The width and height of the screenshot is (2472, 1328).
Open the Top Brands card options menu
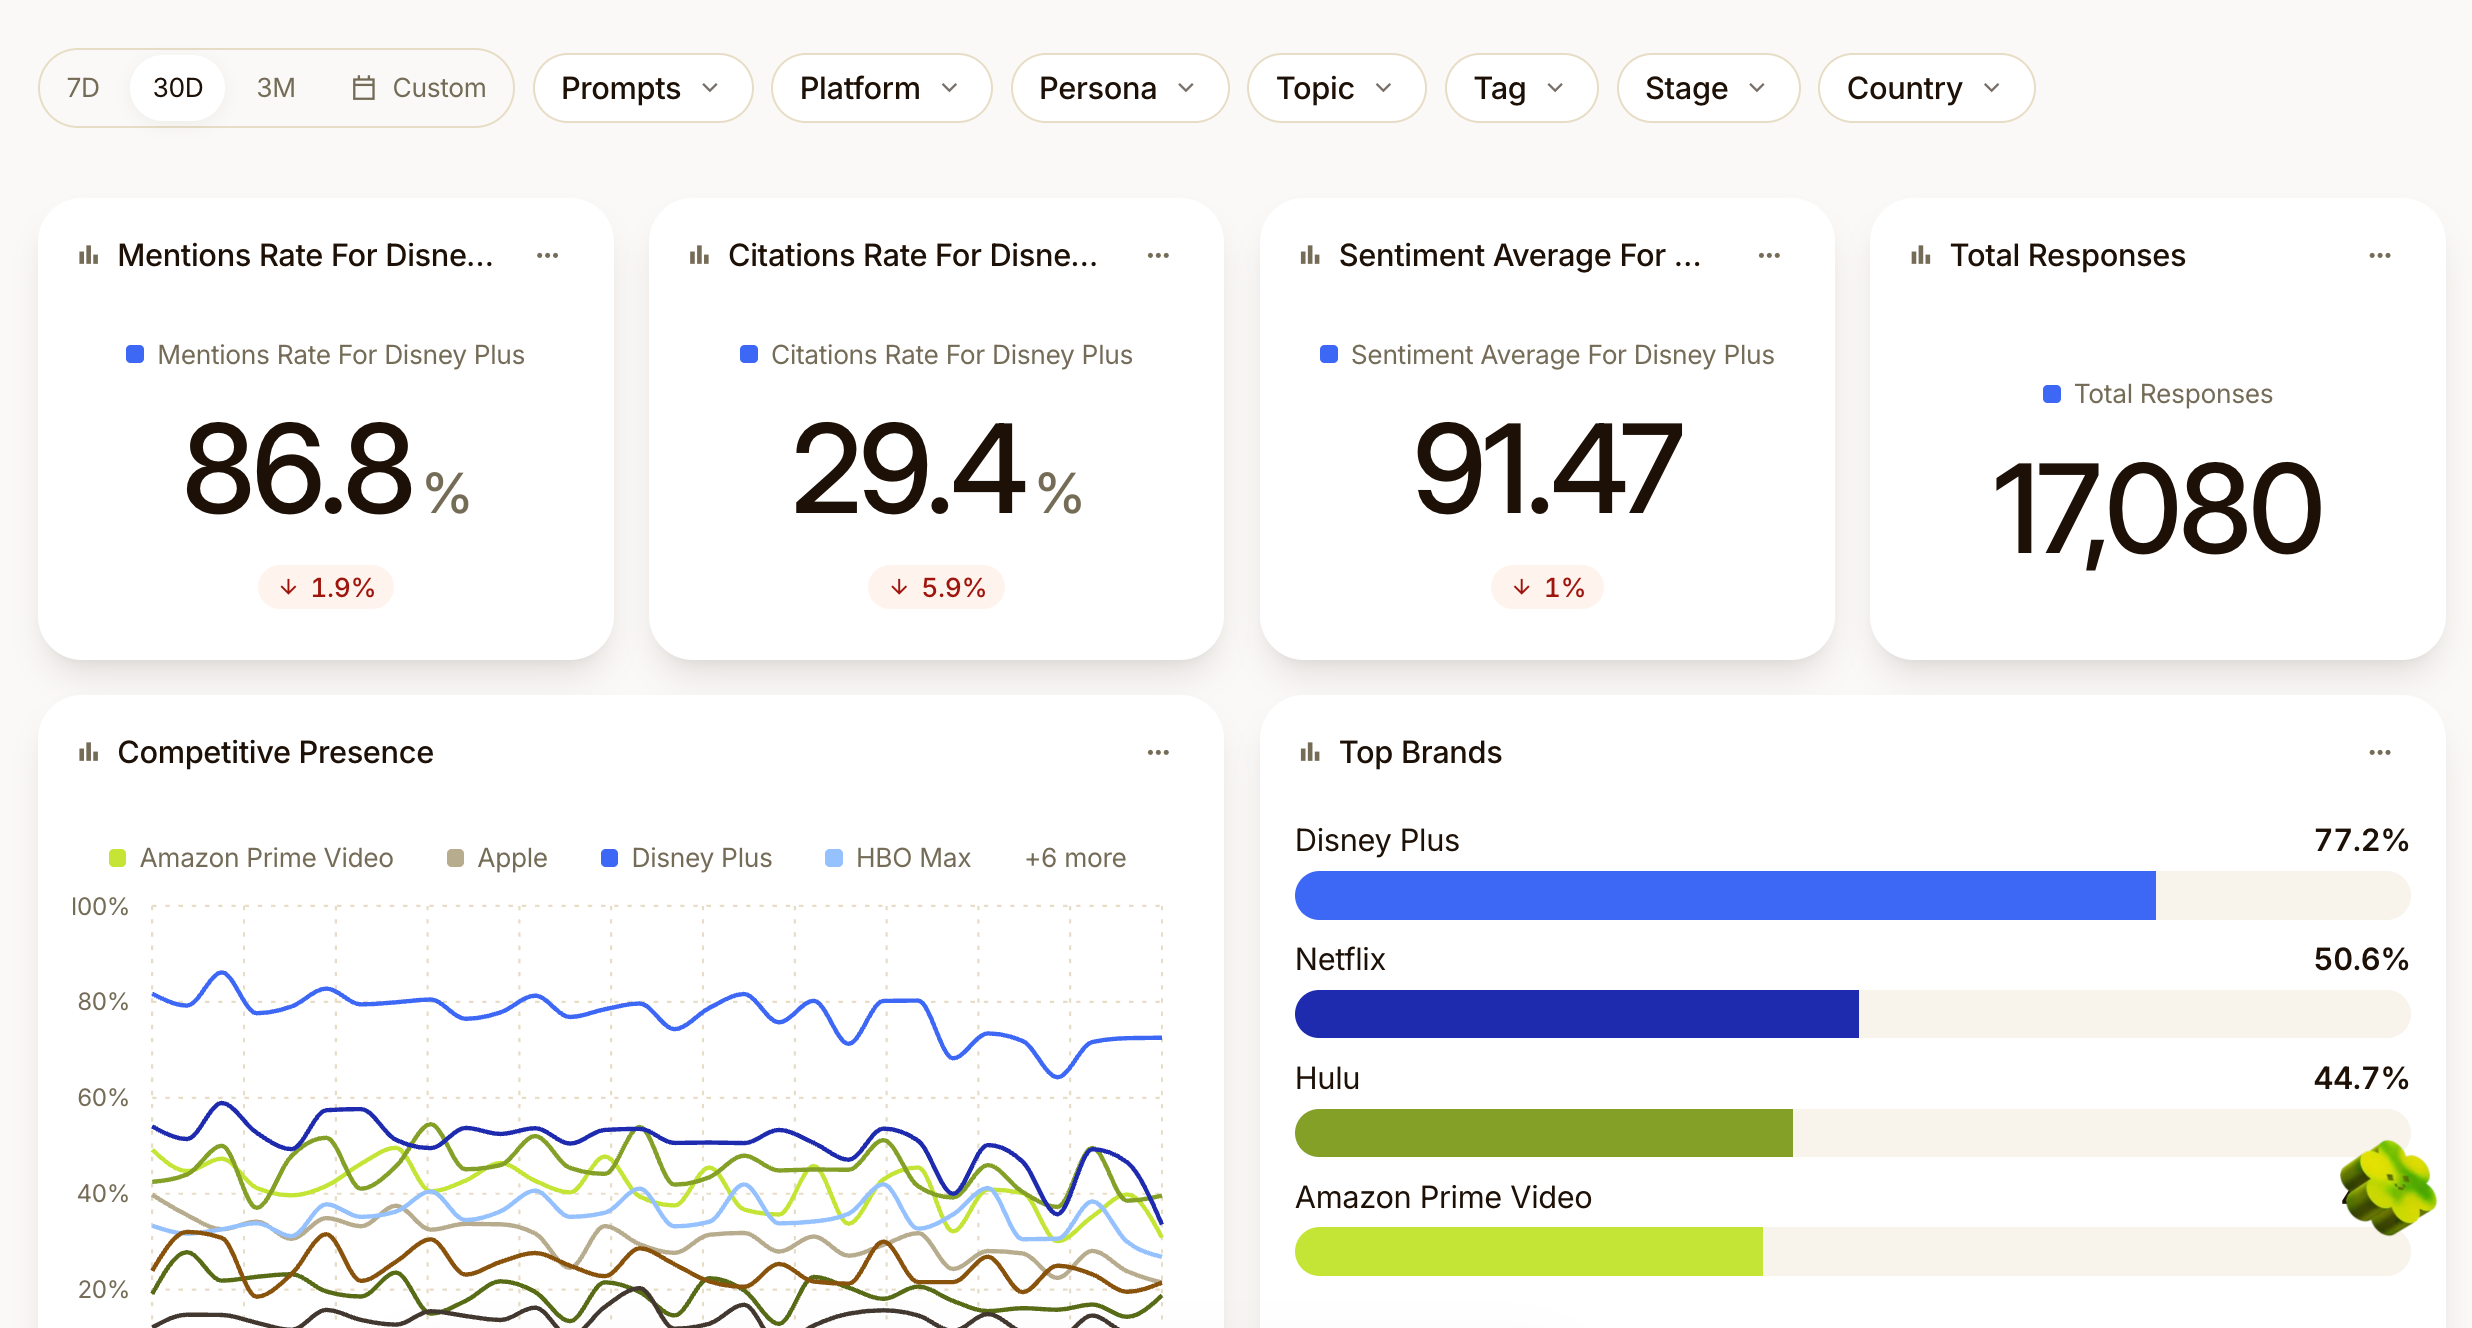click(2380, 753)
